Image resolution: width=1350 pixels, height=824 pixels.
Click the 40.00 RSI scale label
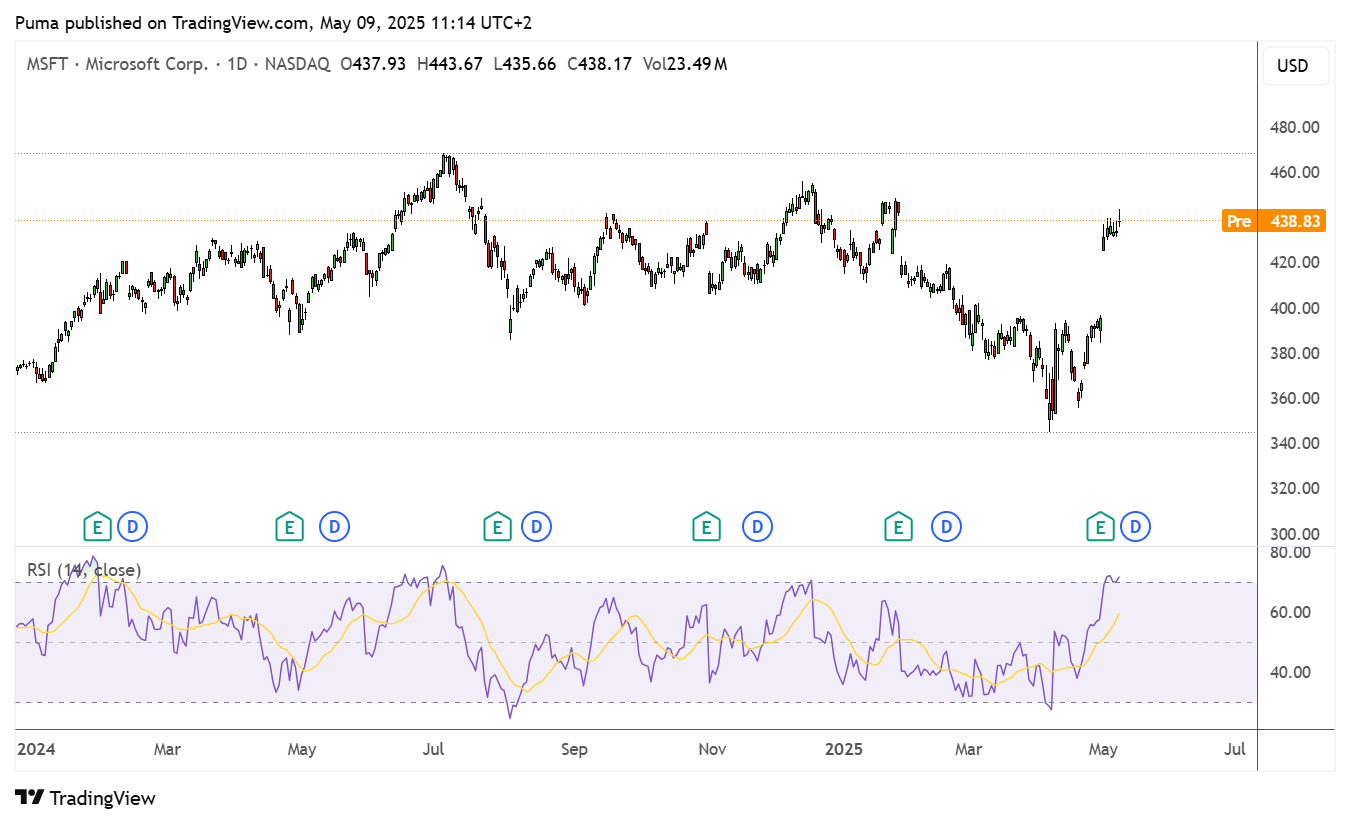click(1291, 672)
